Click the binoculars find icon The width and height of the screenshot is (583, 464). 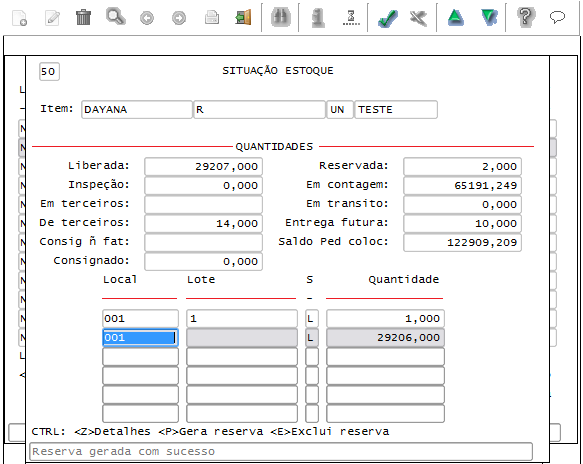click(x=280, y=17)
